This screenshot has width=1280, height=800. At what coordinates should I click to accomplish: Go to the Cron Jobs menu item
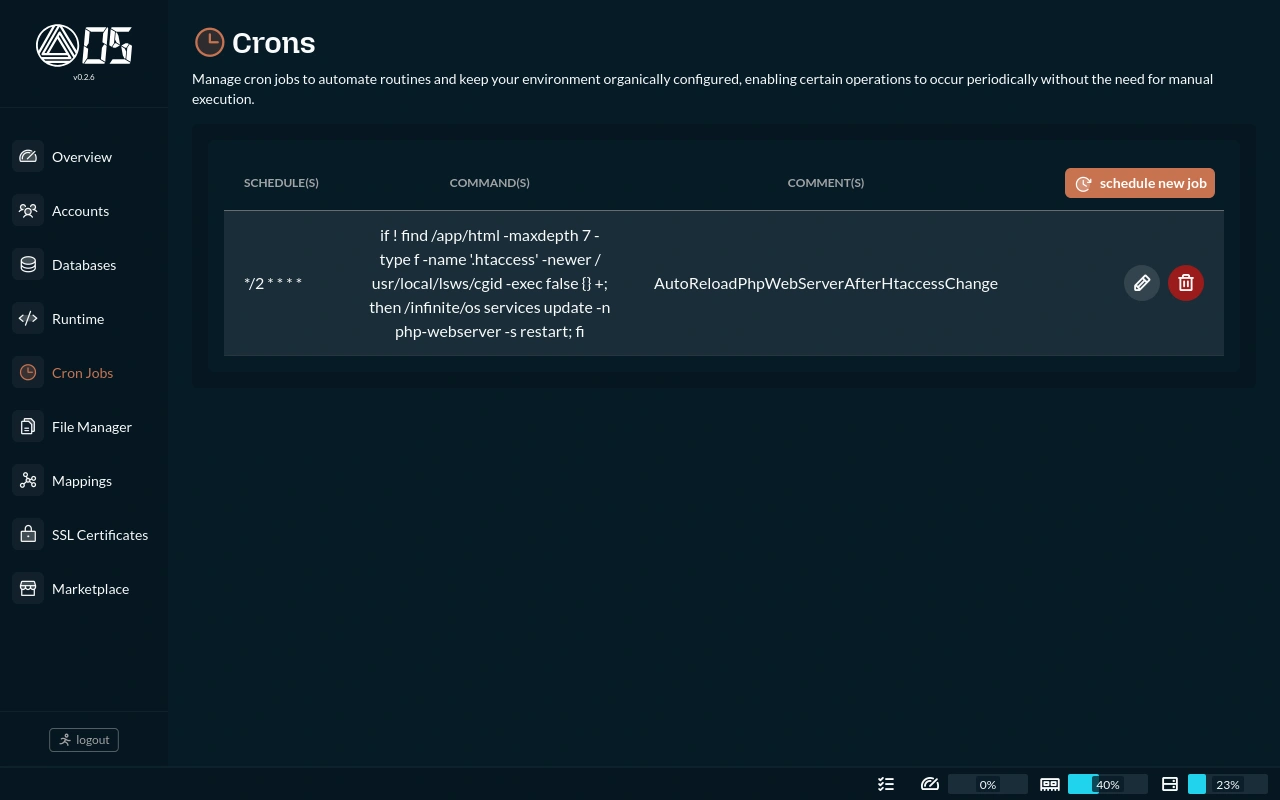(x=82, y=373)
